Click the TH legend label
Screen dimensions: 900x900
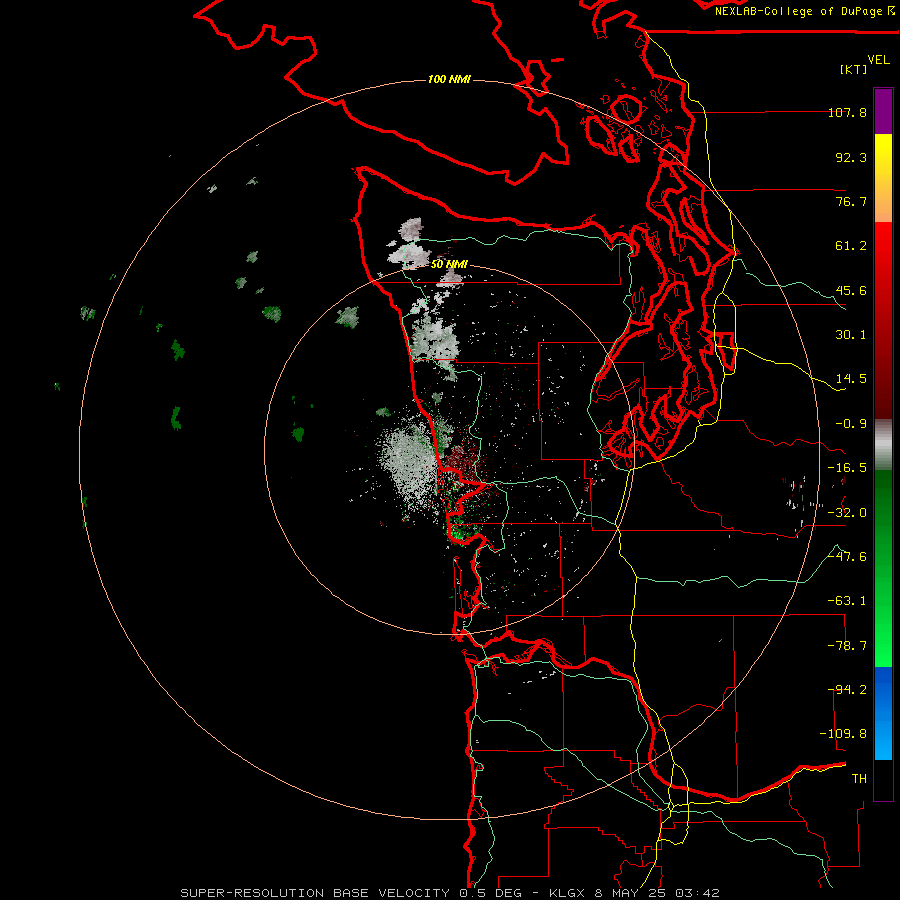859,779
